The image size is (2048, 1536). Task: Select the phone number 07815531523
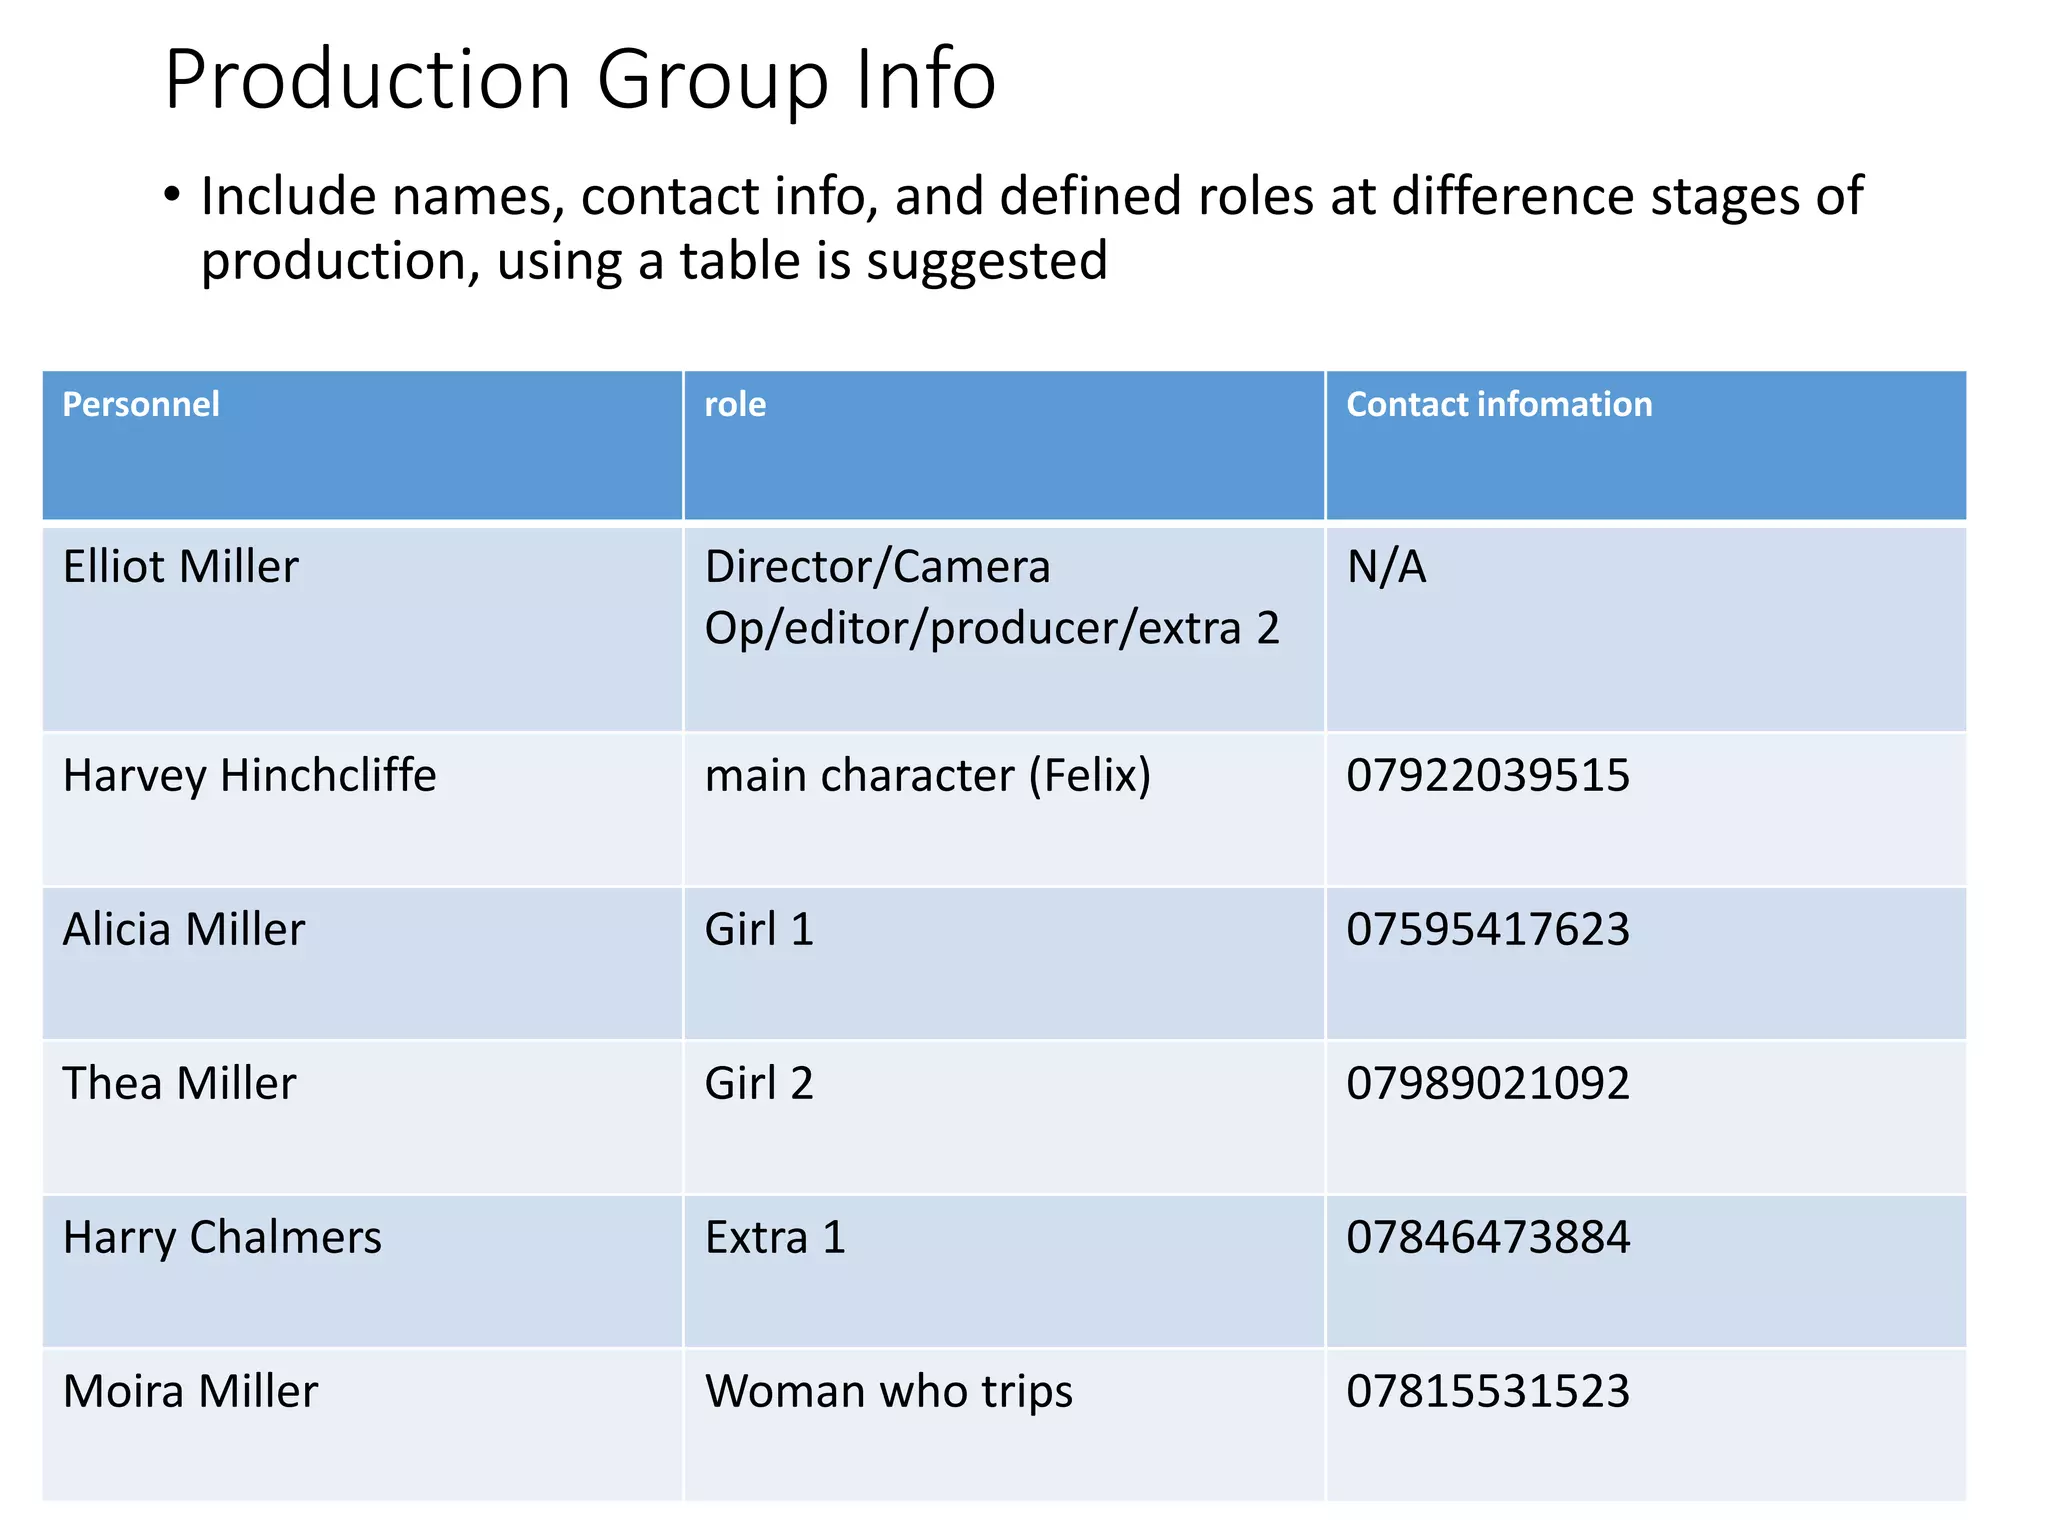point(1488,1392)
